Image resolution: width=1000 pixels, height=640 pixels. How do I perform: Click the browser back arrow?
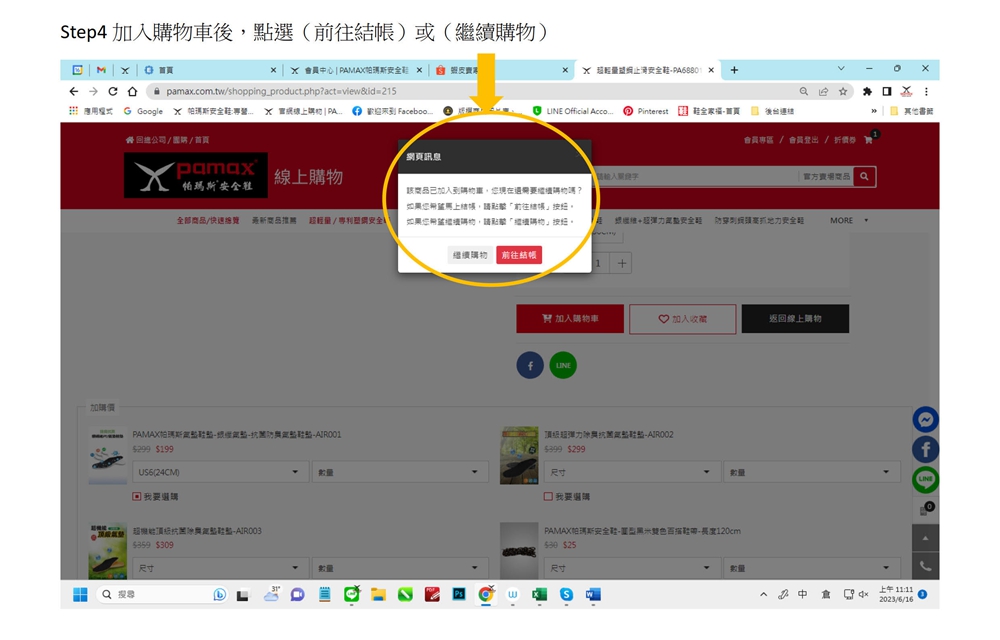tap(74, 91)
